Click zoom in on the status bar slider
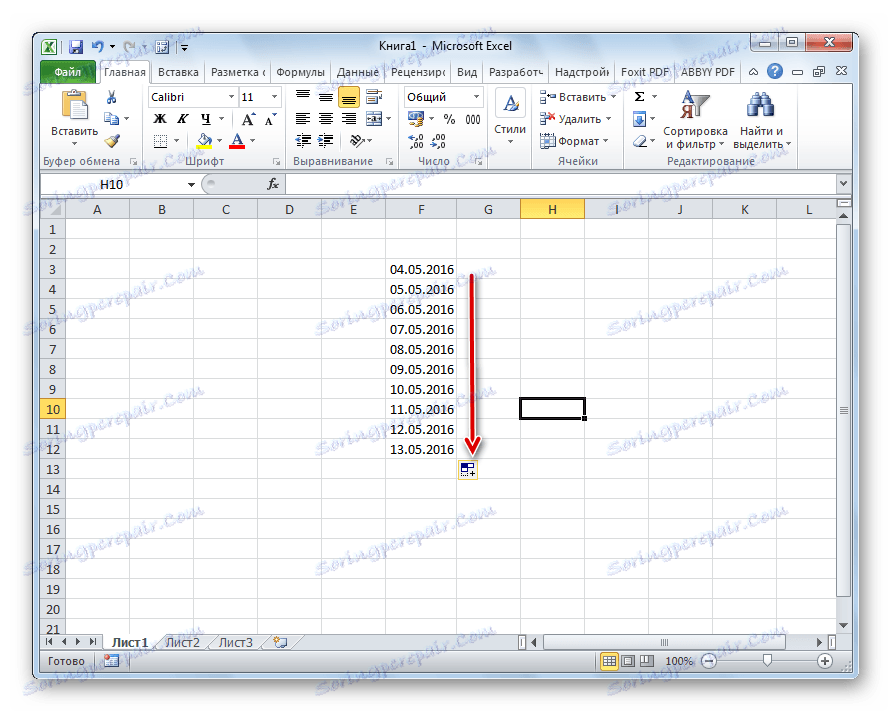 click(x=824, y=661)
